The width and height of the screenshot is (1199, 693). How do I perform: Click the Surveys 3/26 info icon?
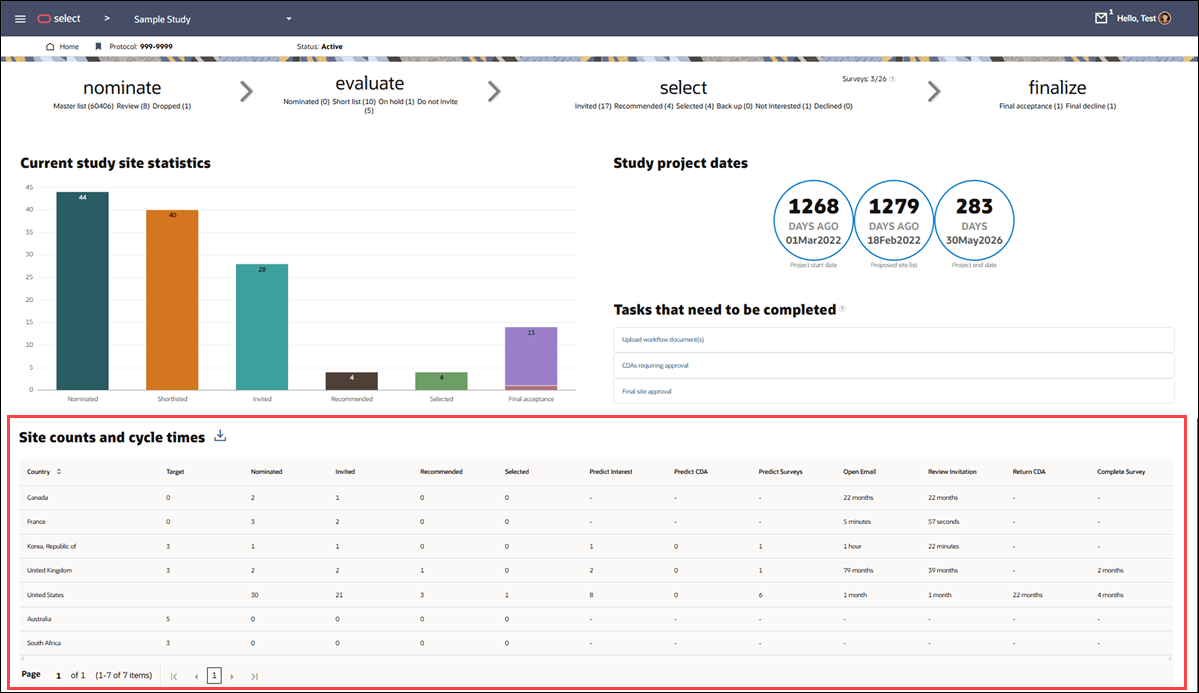(892, 78)
